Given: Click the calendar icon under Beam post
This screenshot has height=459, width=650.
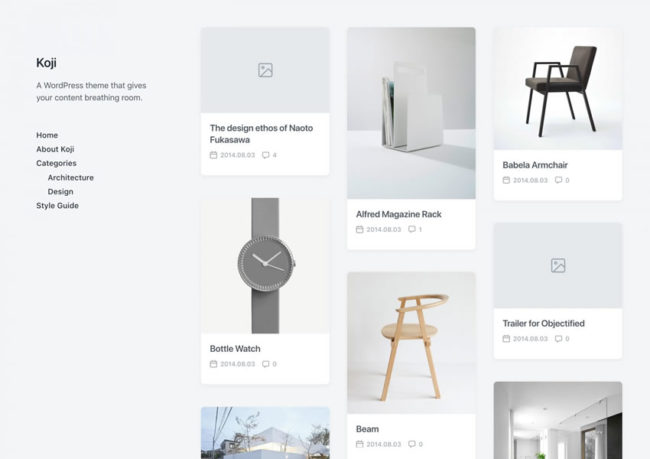Looking at the screenshot, I should tap(359, 444).
